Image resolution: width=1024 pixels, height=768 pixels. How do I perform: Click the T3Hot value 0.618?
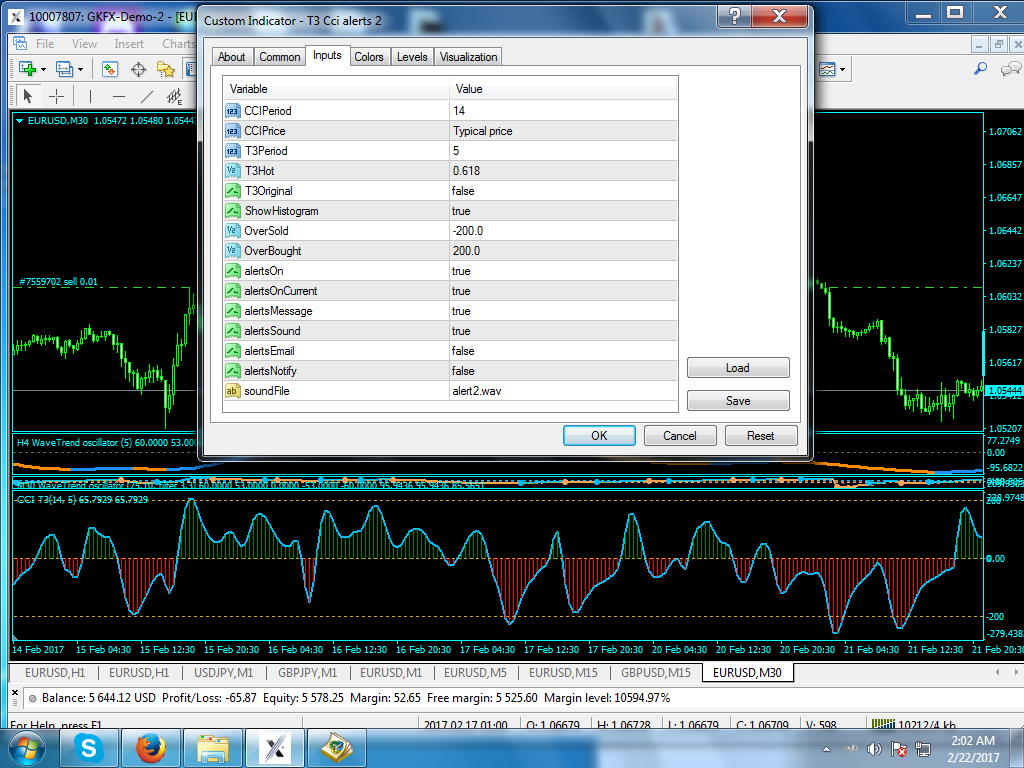[466, 170]
